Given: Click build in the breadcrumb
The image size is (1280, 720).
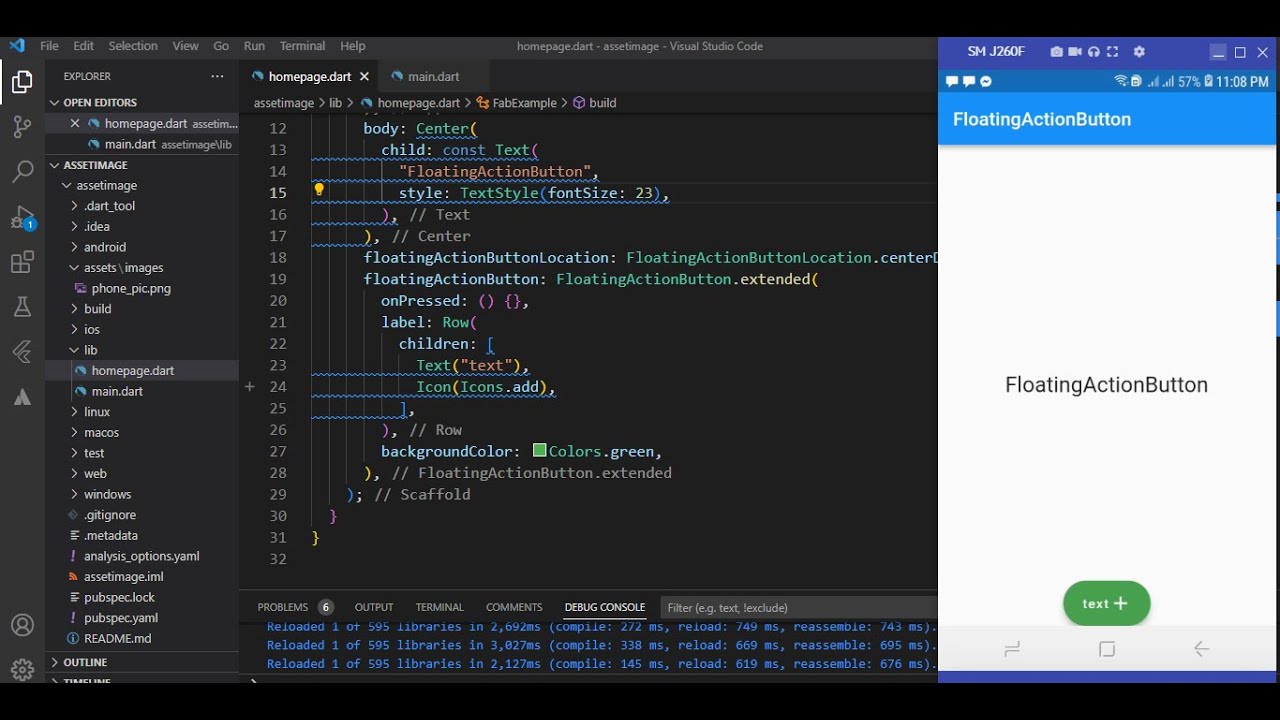Looking at the screenshot, I should pos(594,103).
